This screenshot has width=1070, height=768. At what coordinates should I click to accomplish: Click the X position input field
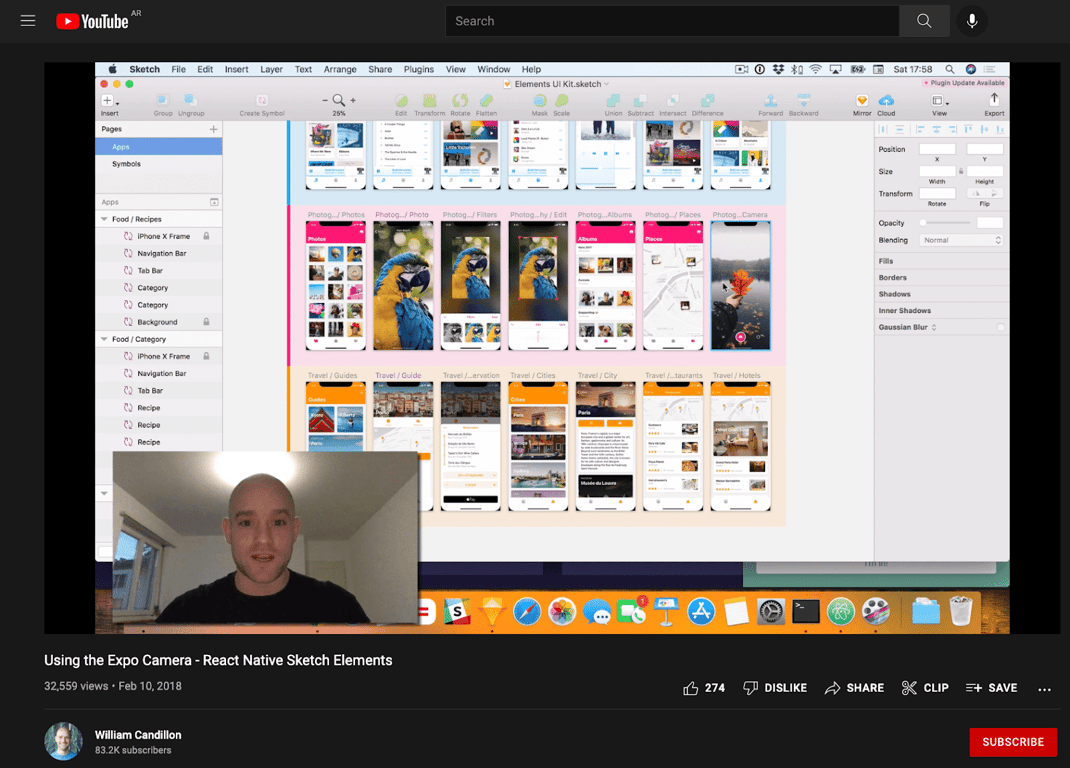937,149
